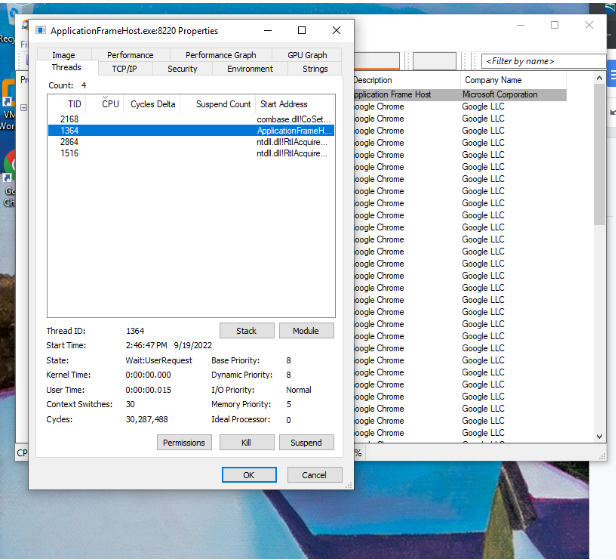Minimize the Process Explorer window
Viewport: 616px width, 560px height.
[521, 25]
